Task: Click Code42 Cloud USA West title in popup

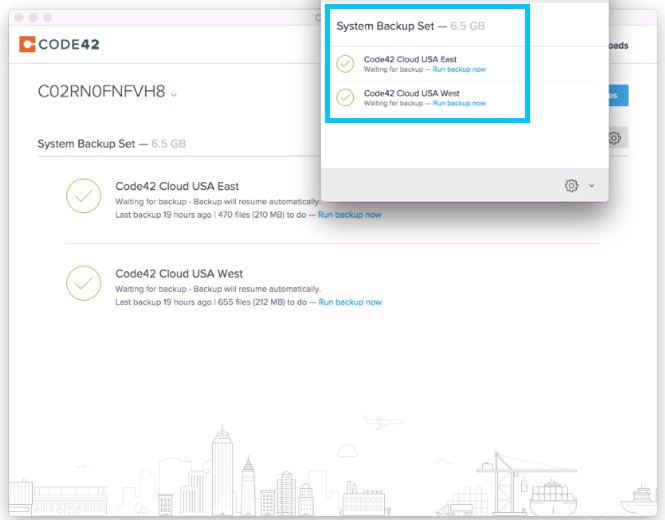Action: pos(412,93)
